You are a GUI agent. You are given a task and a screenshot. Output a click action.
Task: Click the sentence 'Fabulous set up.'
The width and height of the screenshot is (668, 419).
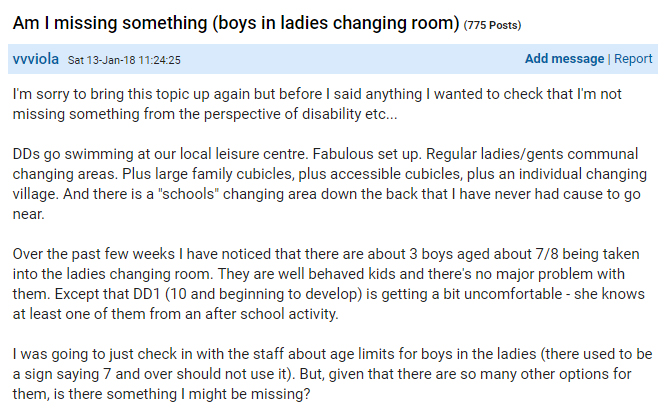click(x=367, y=154)
